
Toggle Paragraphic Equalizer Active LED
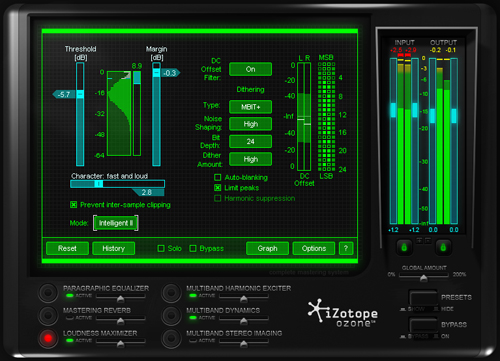(70, 295)
